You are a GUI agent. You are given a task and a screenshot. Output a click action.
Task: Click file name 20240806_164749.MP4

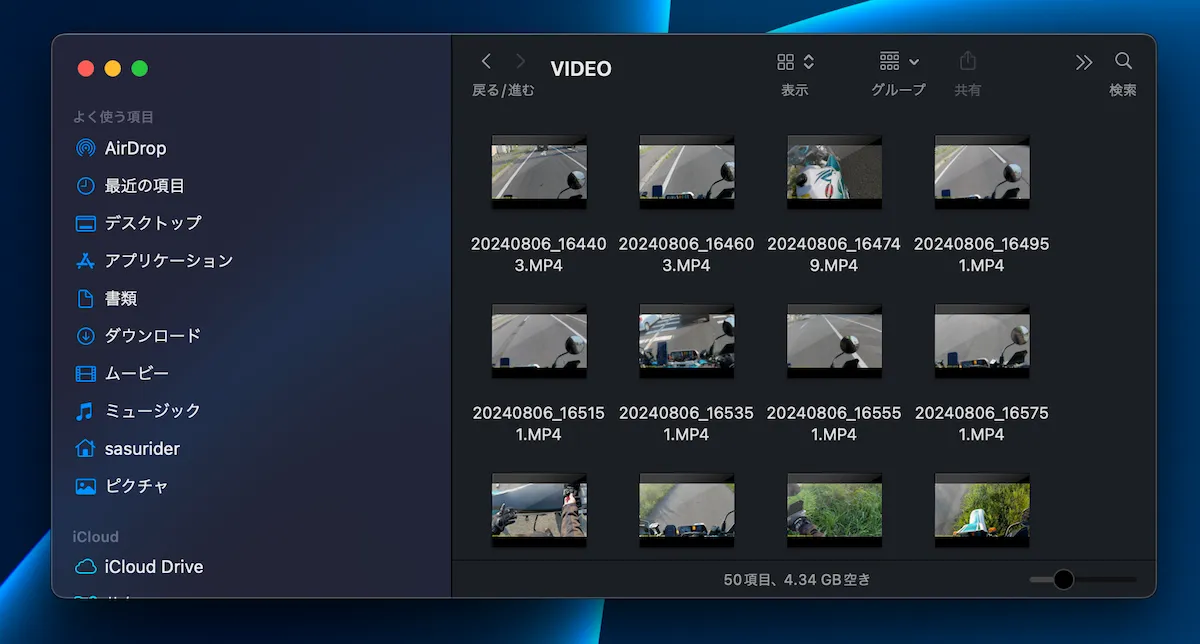point(834,254)
